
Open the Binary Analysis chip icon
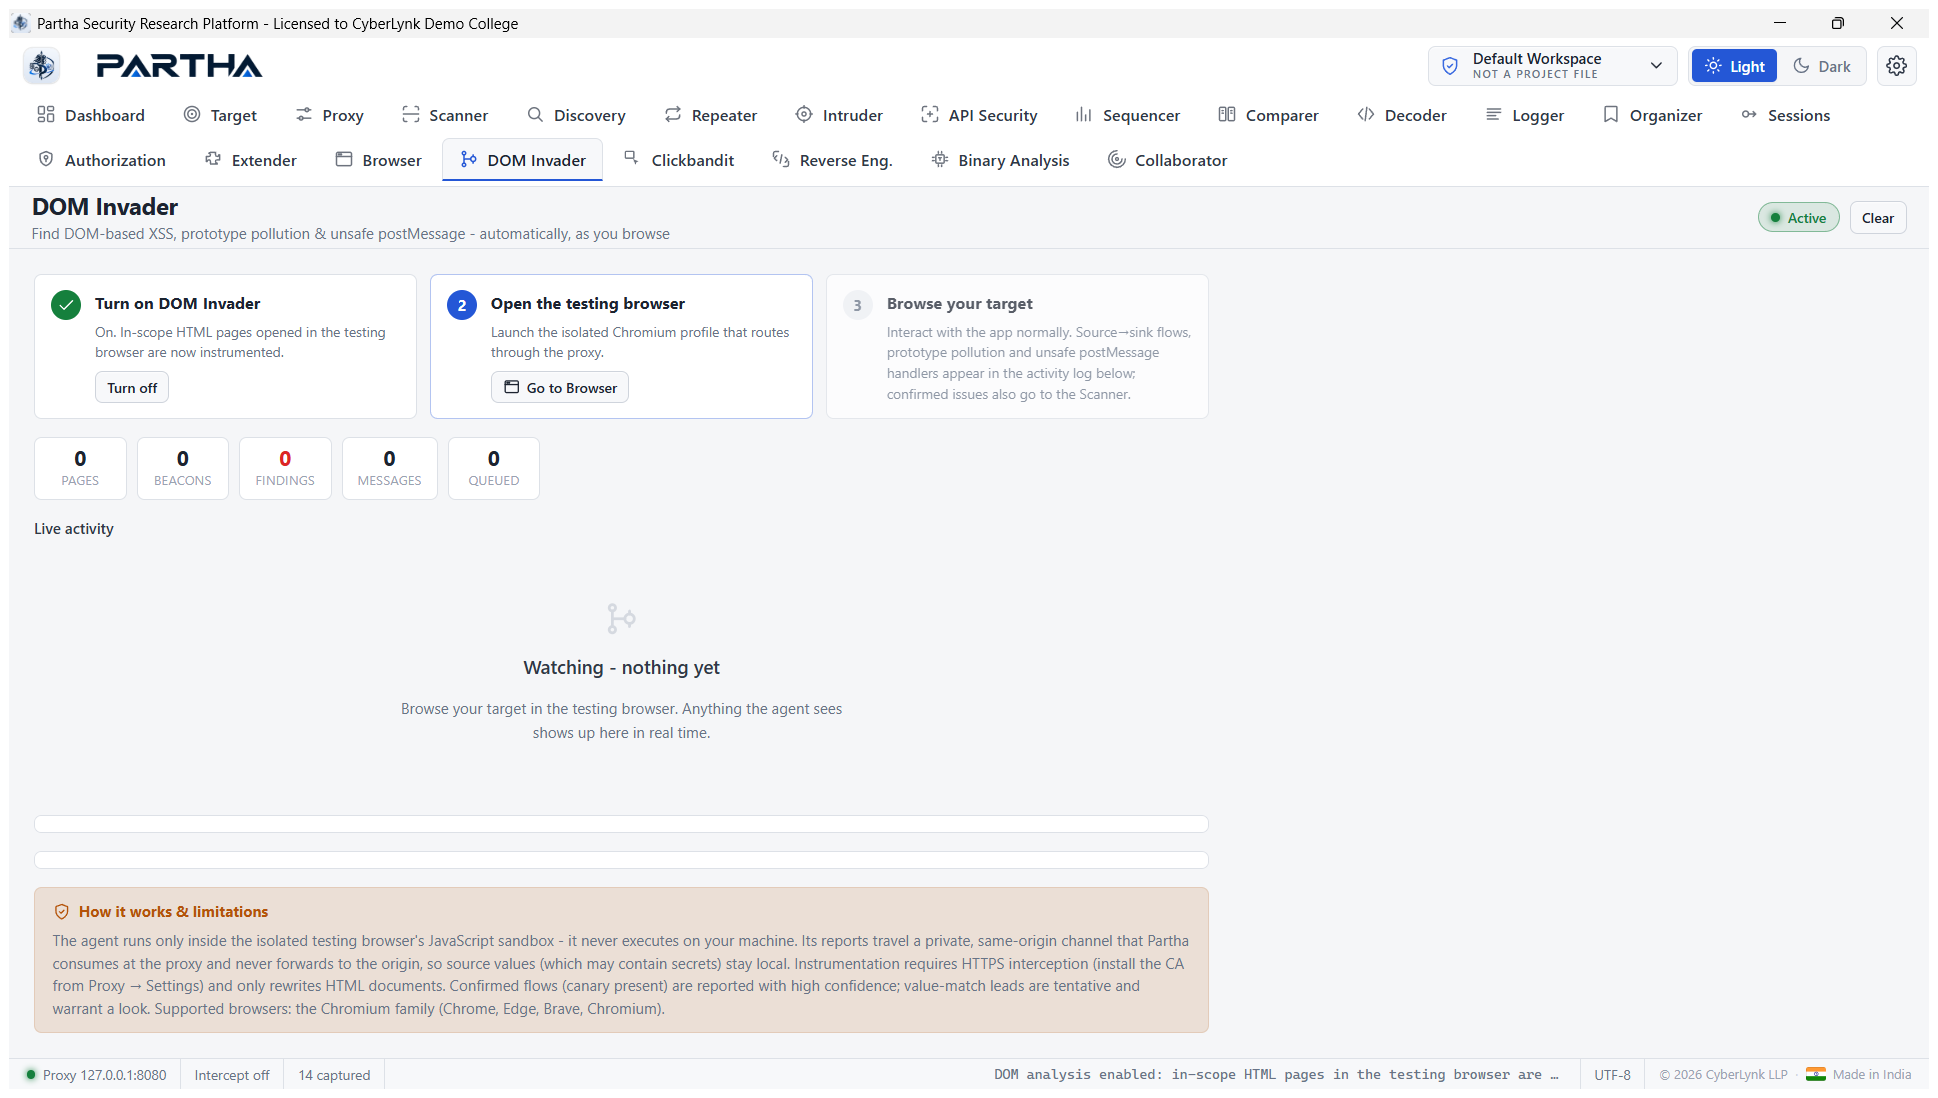(x=940, y=160)
